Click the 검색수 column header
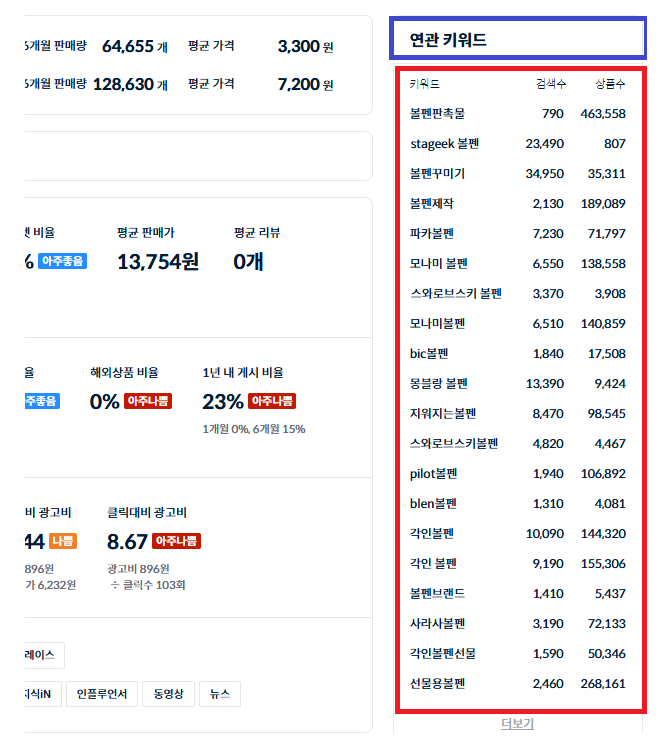The width and height of the screenshot is (660, 740). [550, 84]
